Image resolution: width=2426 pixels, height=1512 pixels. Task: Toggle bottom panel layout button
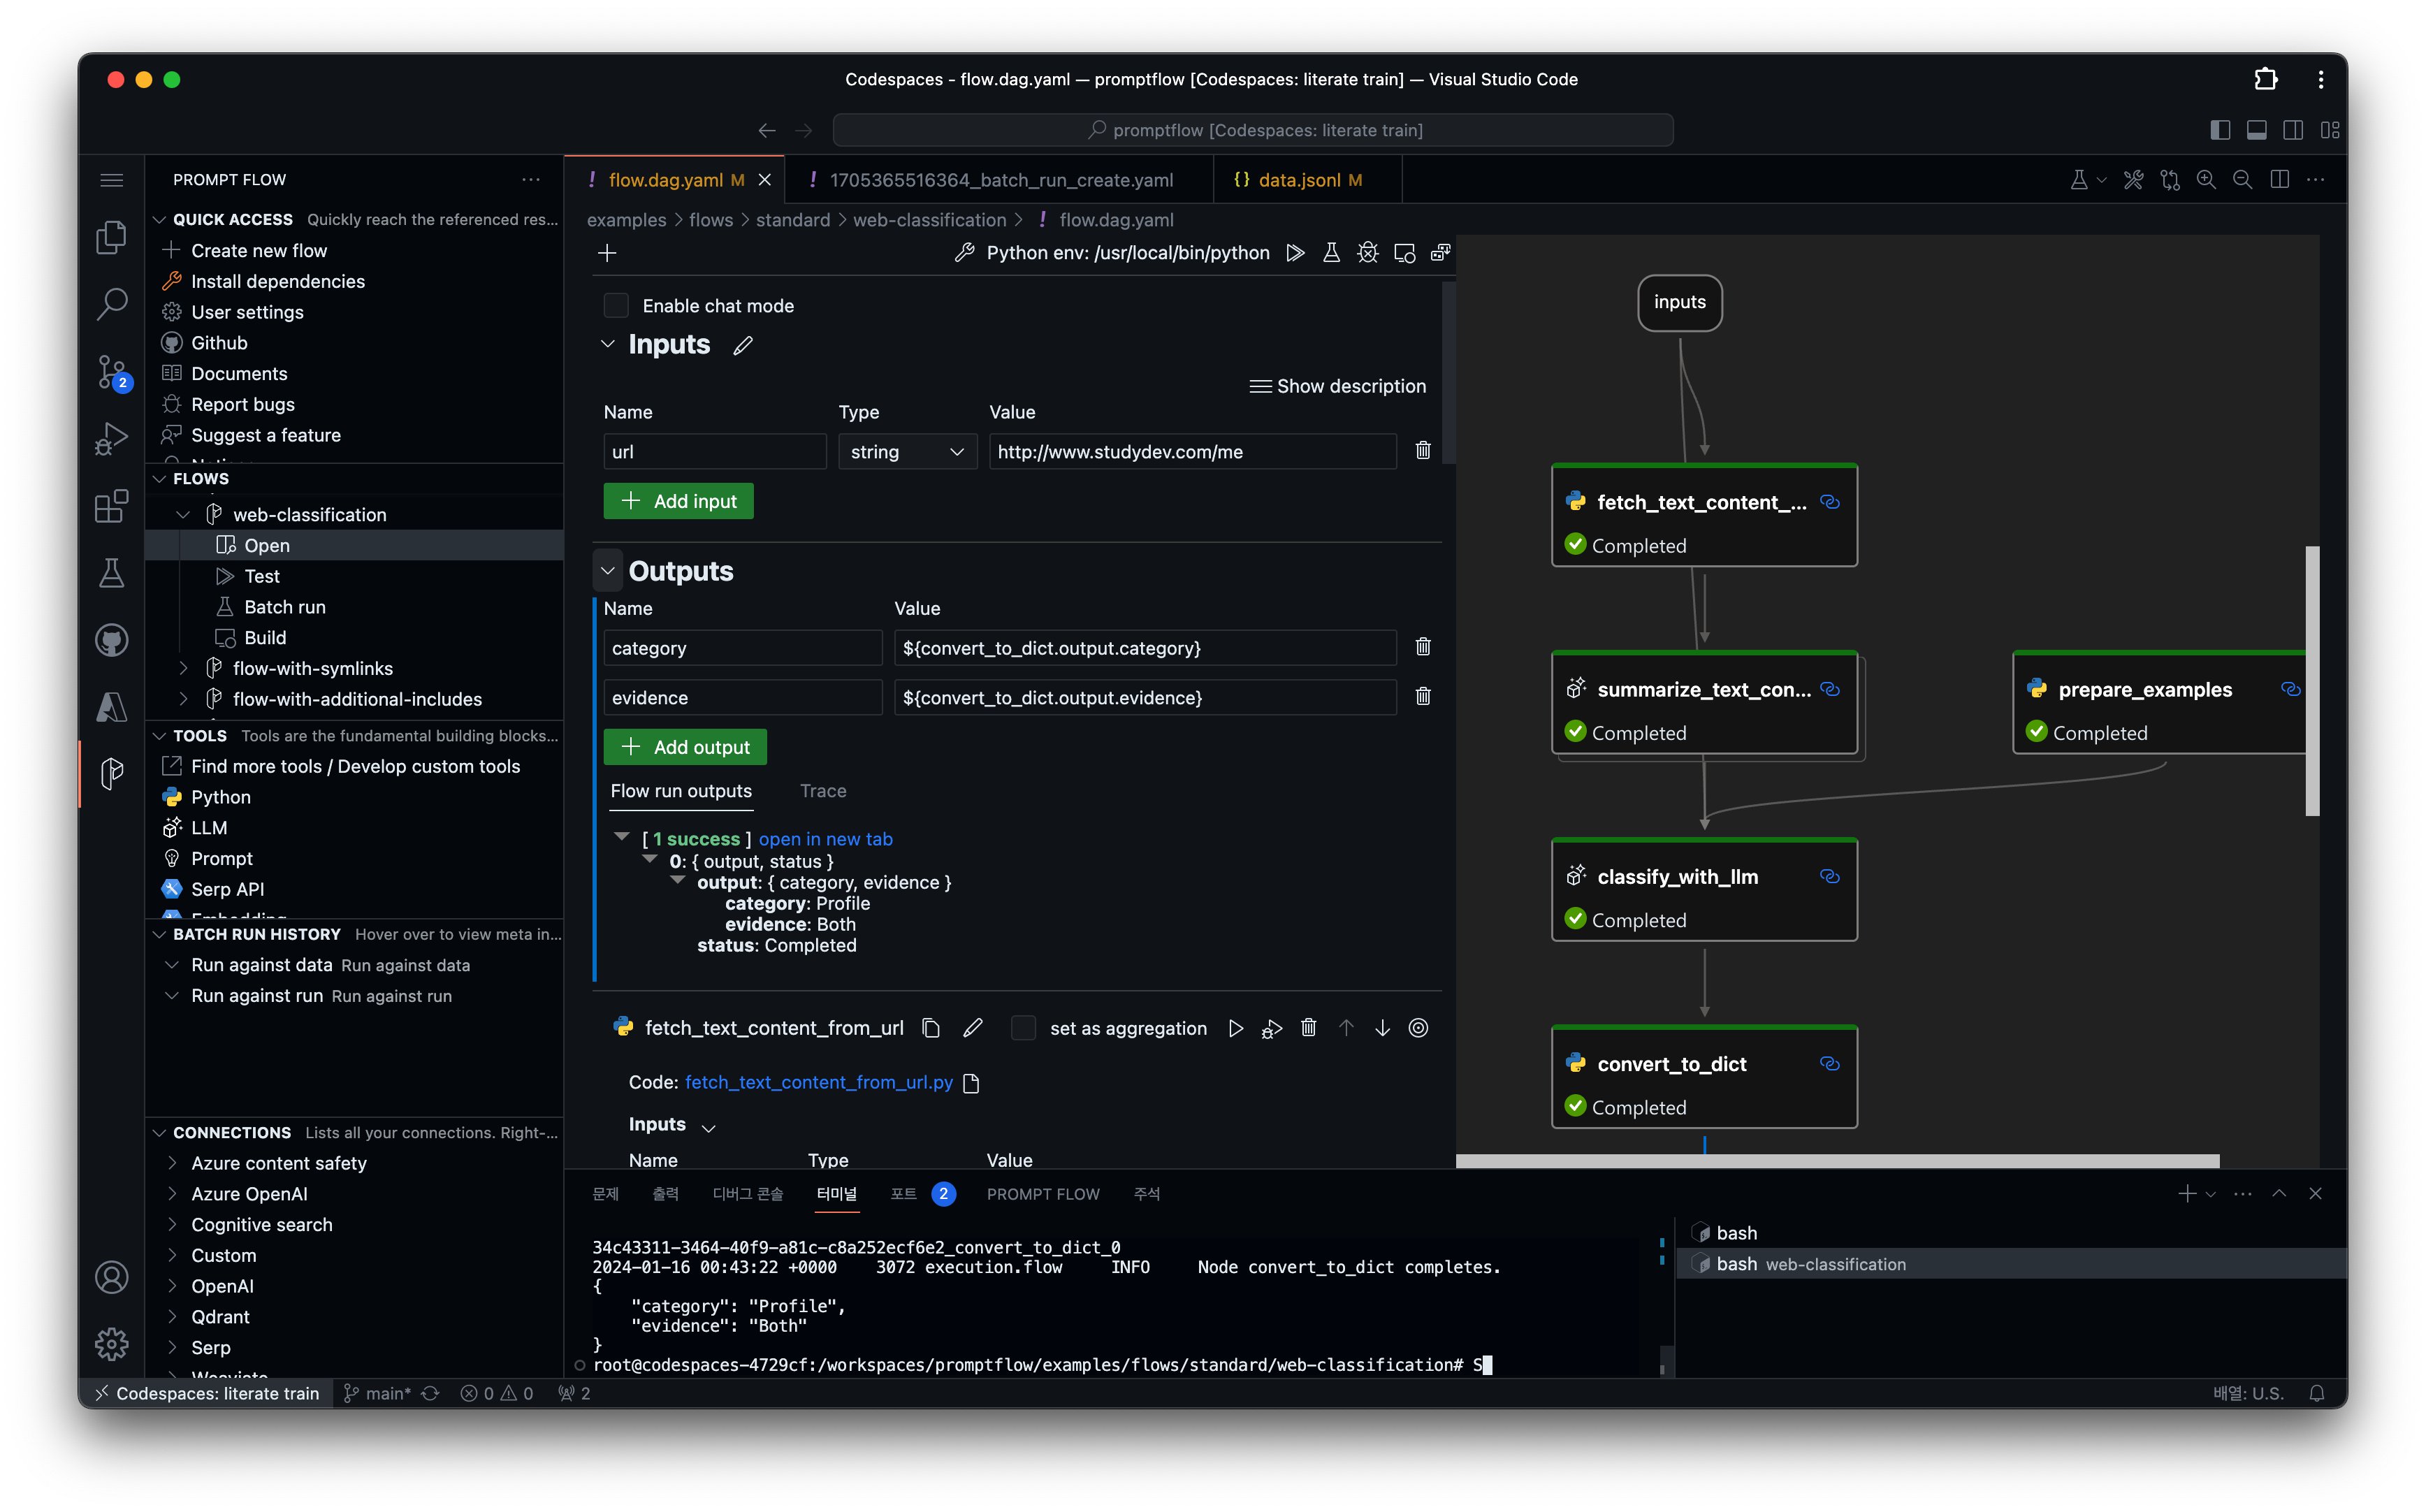click(2256, 130)
